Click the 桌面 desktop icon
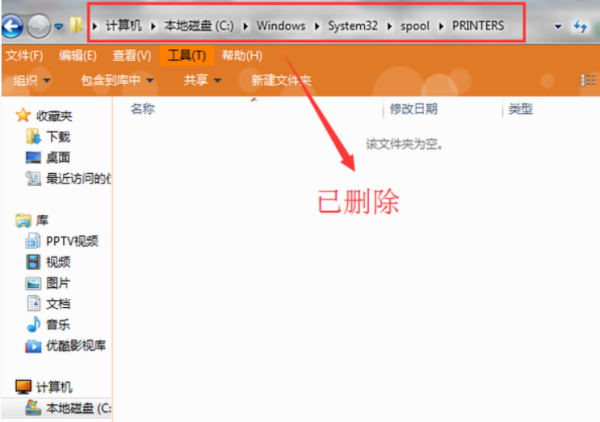600x422 pixels. tap(33, 157)
